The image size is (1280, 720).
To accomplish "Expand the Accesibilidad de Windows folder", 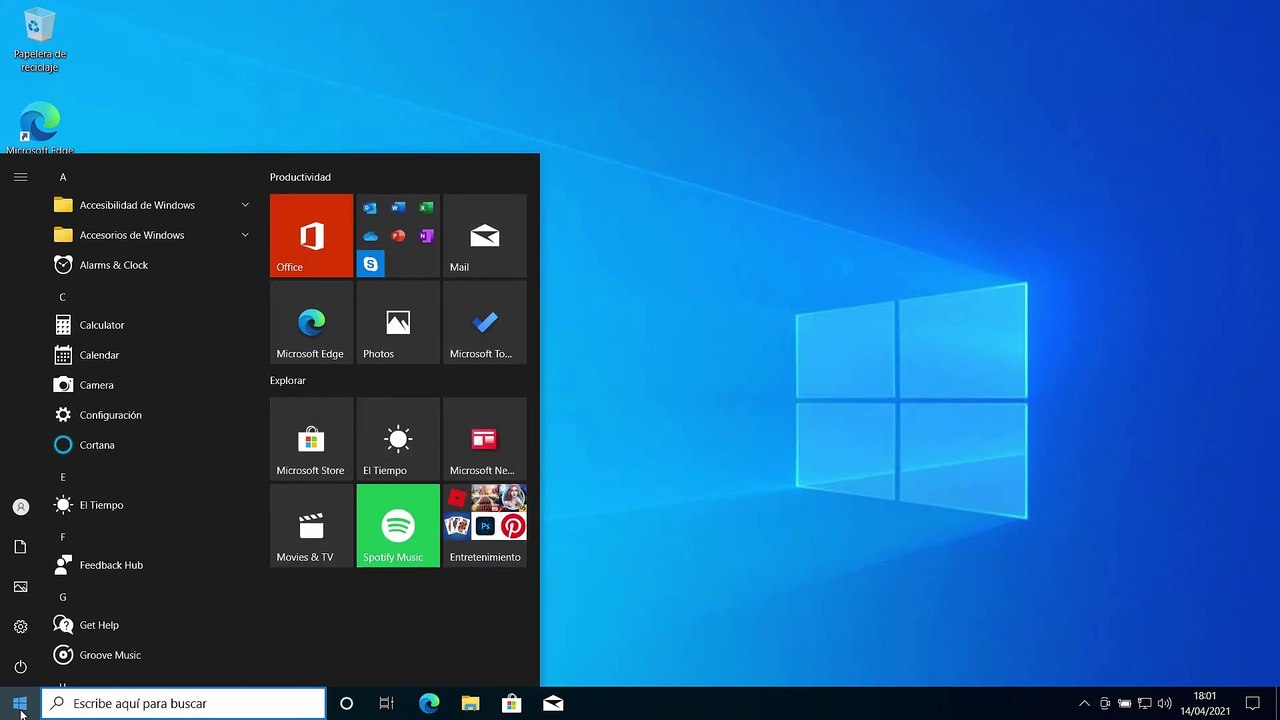I will tap(150, 205).
